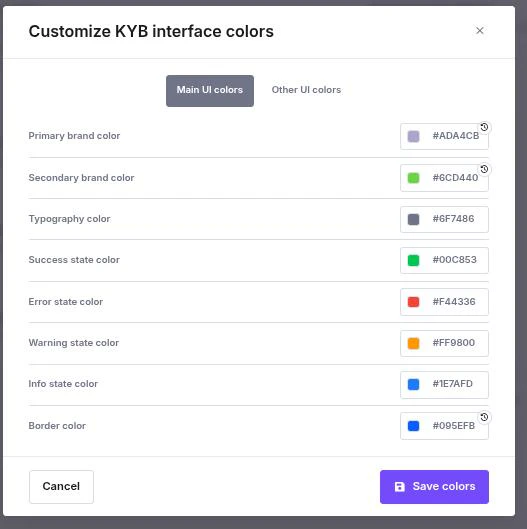
Task: Open the Info state blue swatch
Action: (x=413, y=385)
